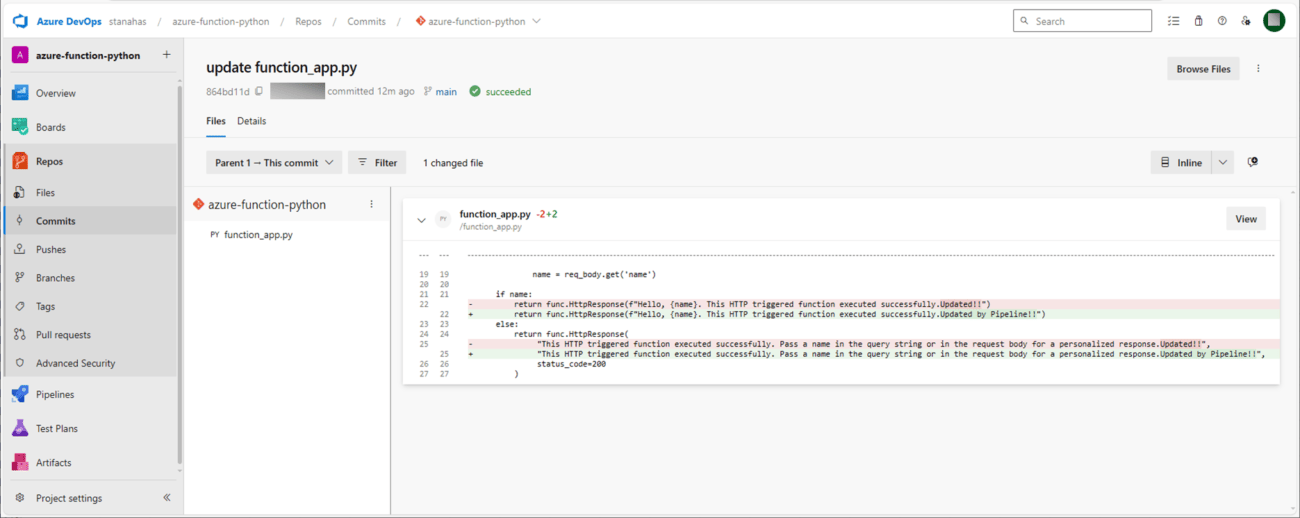
Task: Expand the Inline view mode arrow
Action: click(1222, 162)
